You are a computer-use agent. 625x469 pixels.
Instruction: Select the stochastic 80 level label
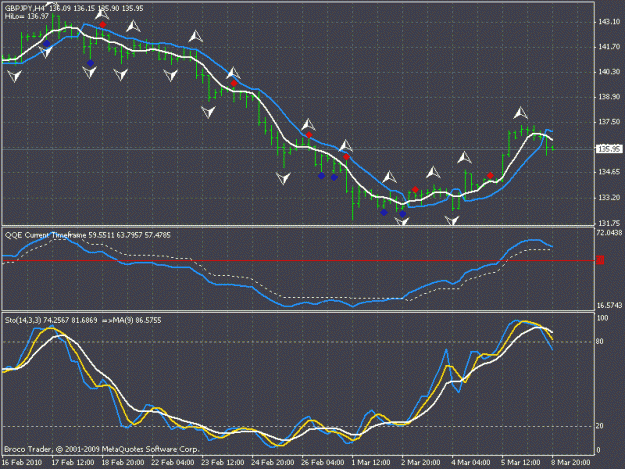[600, 341]
